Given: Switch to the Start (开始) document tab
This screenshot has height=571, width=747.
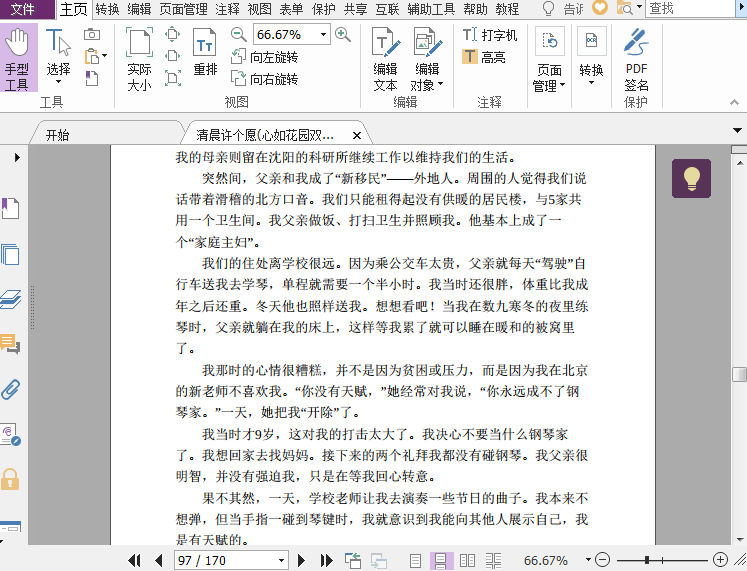Looking at the screenshot, I should tap(57, 135).
